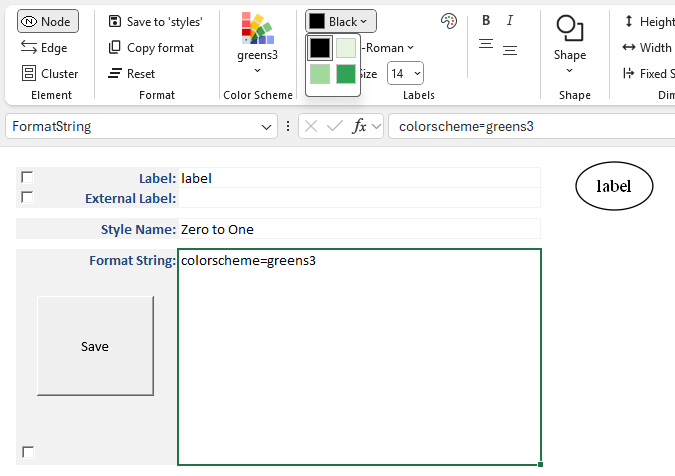Toggle the checkbox below the Save button
The image size is (675, 476).
point(28,452)
